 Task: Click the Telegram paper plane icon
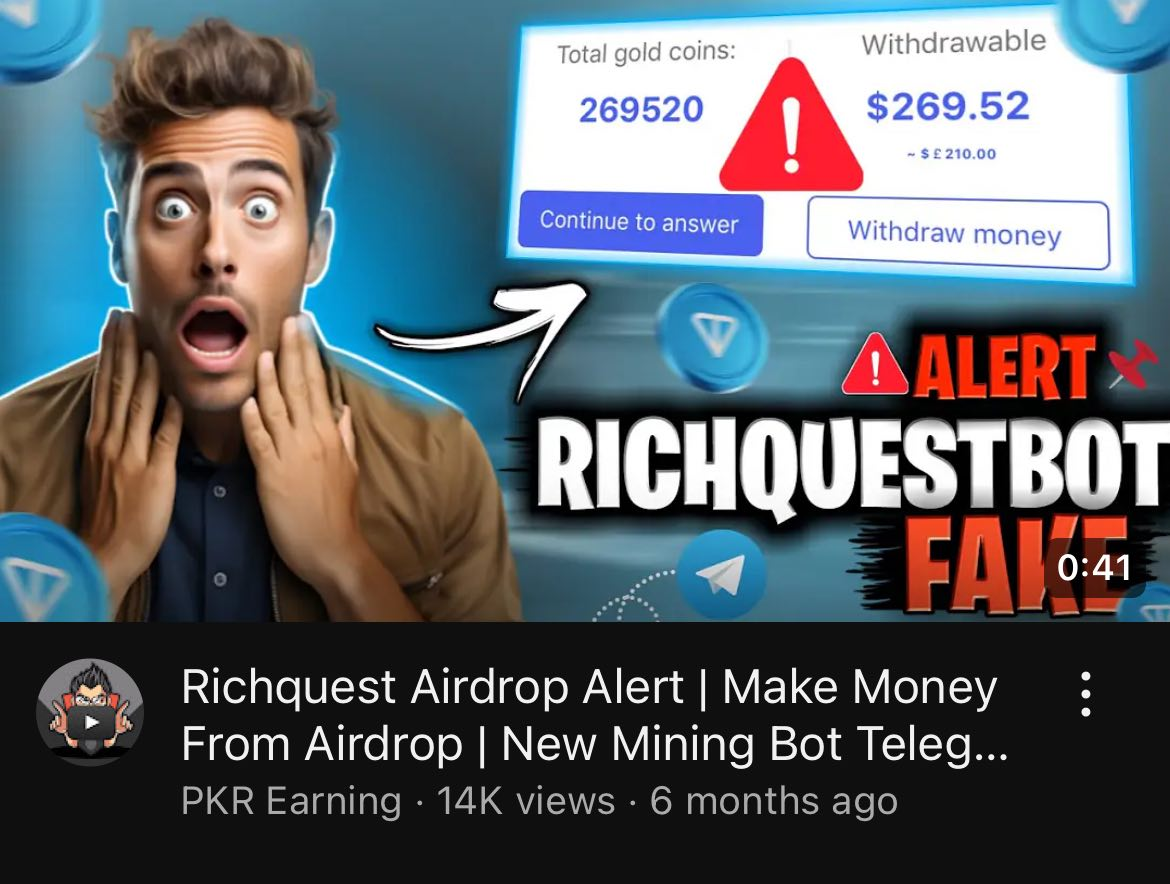click(721, 574)
